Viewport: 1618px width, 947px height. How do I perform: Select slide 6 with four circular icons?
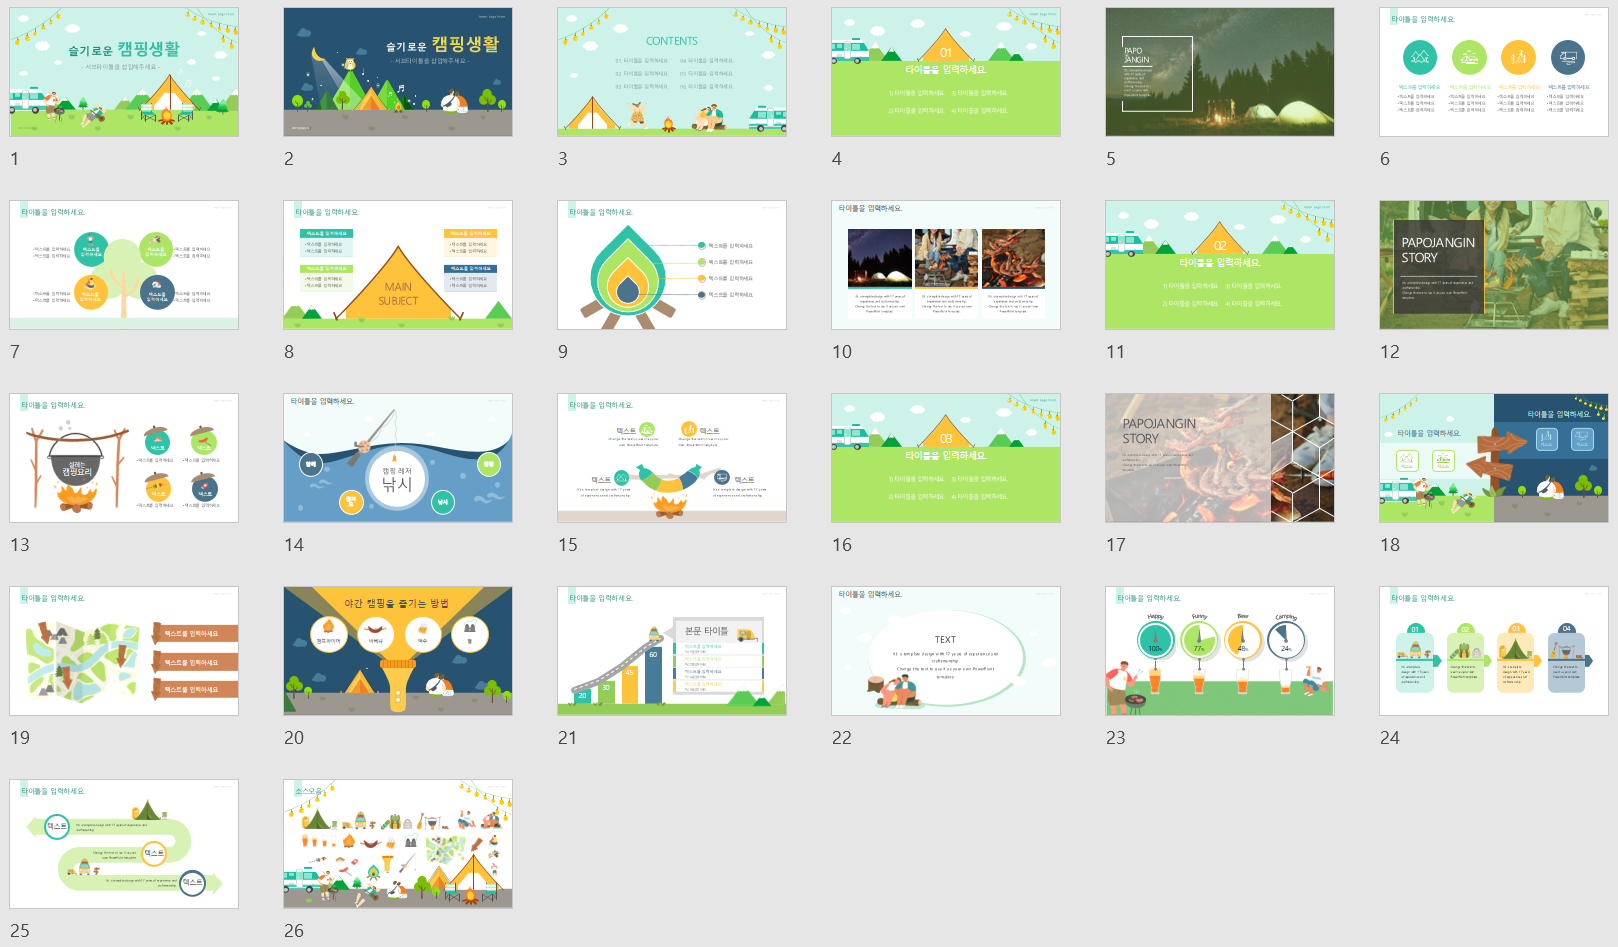click(1494, 72)
